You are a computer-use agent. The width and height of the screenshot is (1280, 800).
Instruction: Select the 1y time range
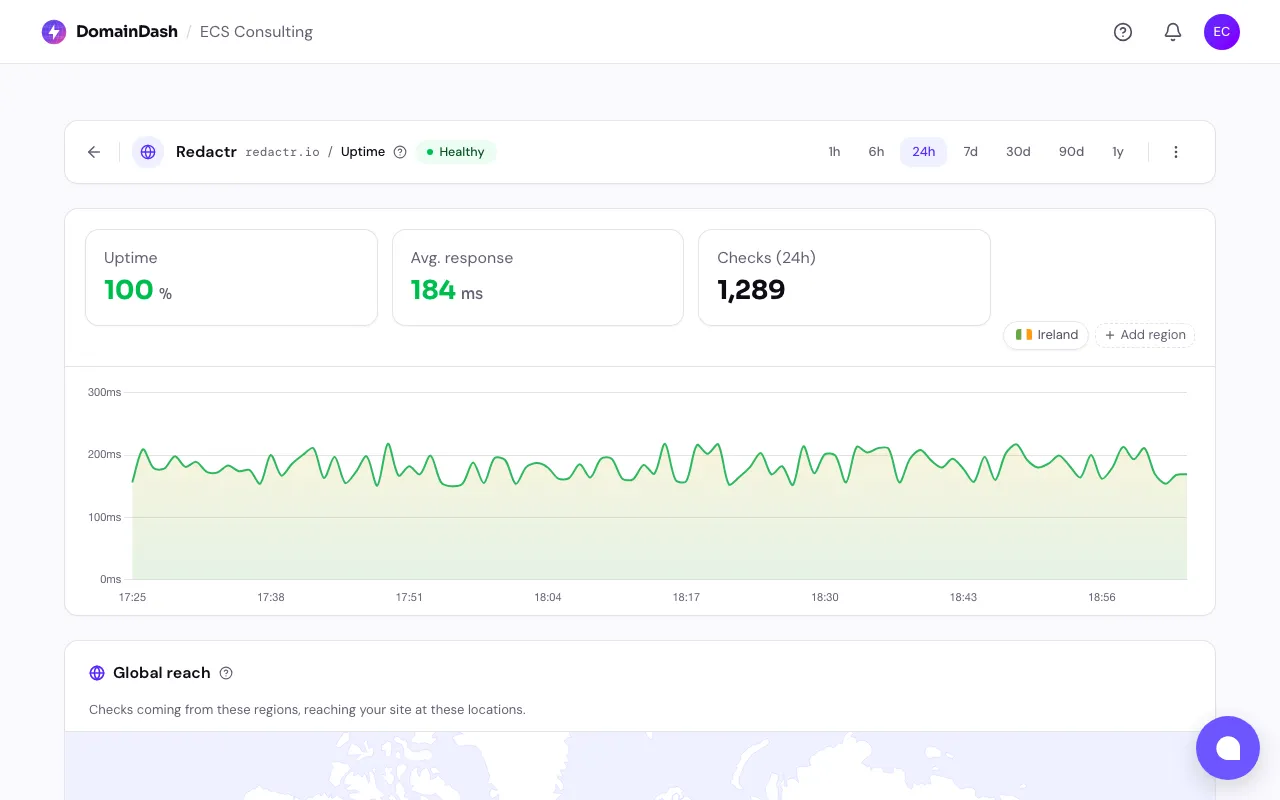click(1118, 152)
